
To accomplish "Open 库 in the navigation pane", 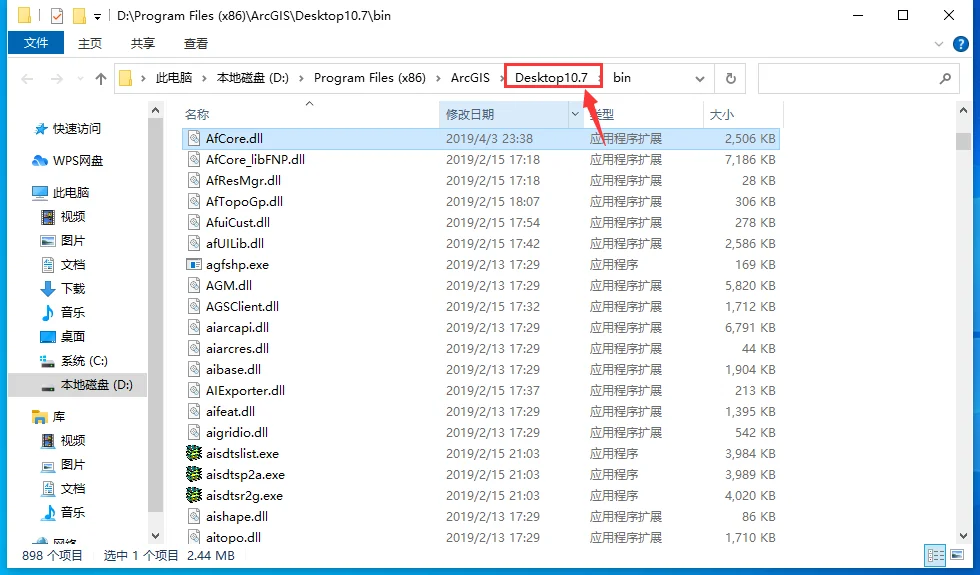I will point(49,416).
